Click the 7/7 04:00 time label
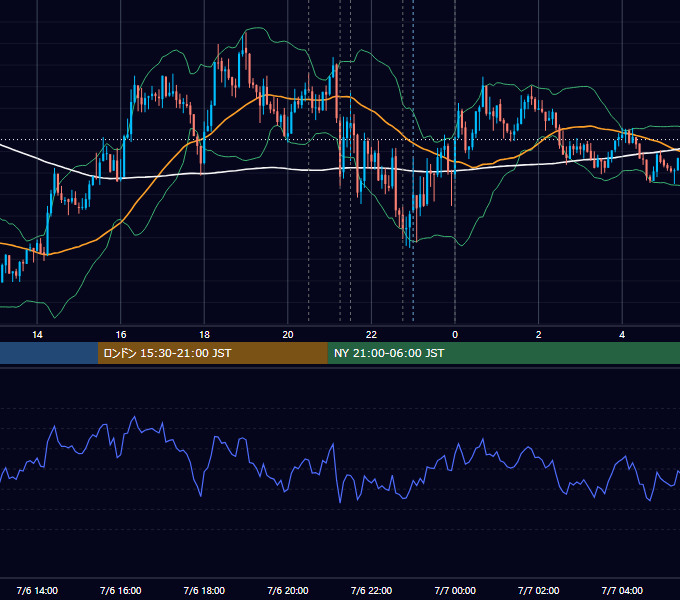 tap(622, 590)
